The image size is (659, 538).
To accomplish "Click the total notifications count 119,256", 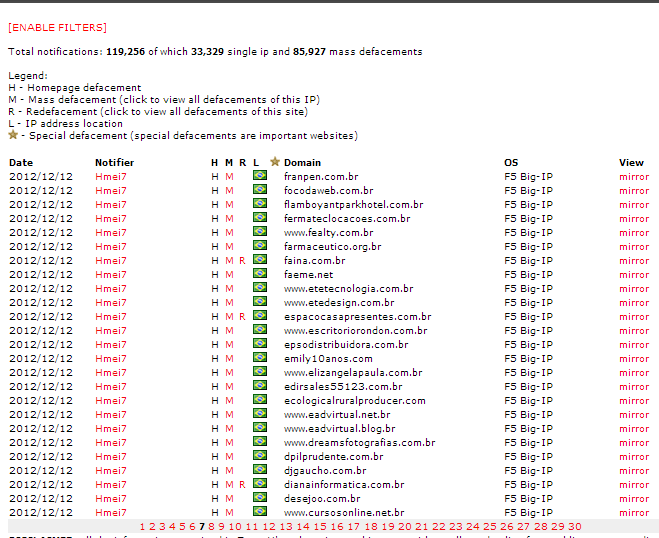I will coord(125,52).
